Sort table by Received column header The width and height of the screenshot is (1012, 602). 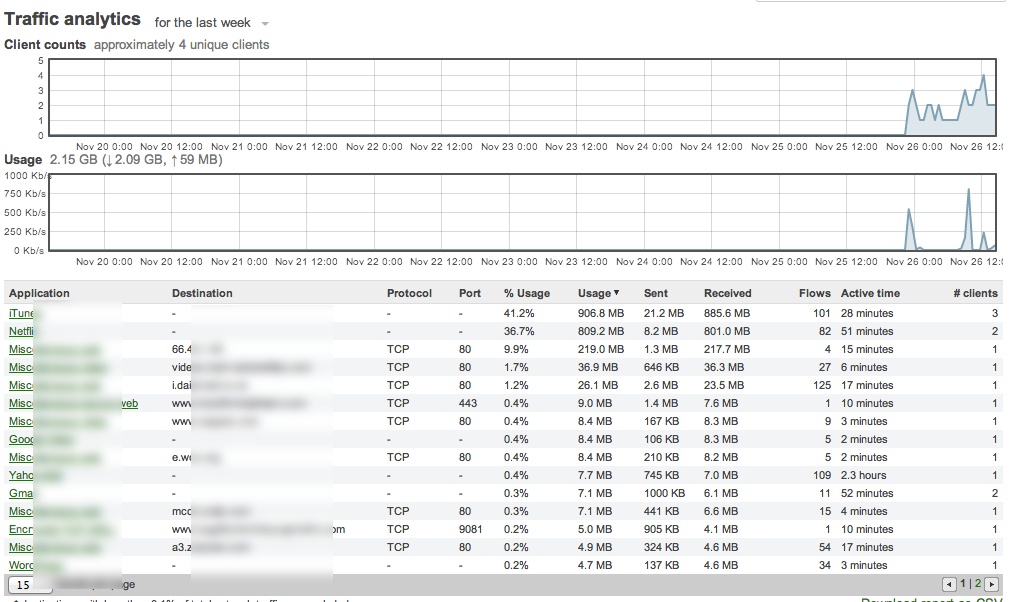tap(727, 293)
